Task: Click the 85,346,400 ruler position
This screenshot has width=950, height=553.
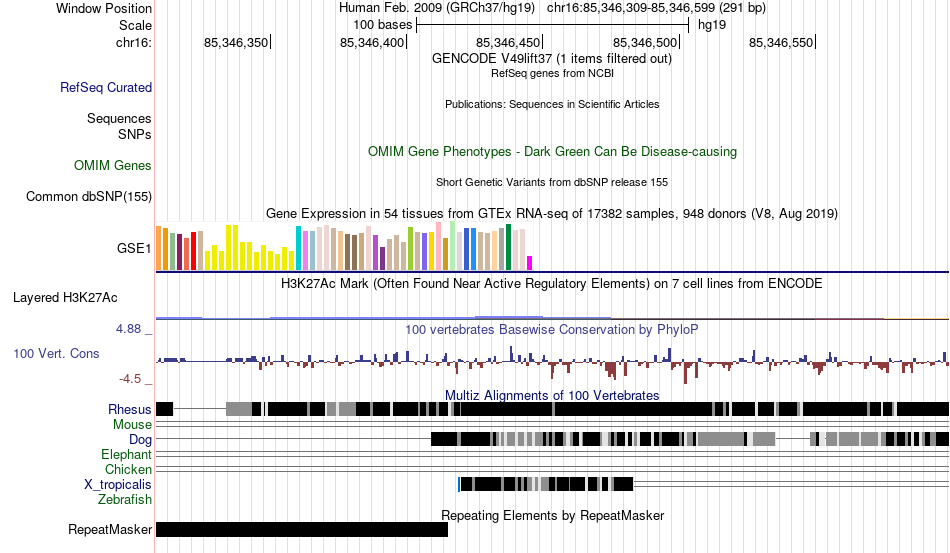Action: click(372, 42)
